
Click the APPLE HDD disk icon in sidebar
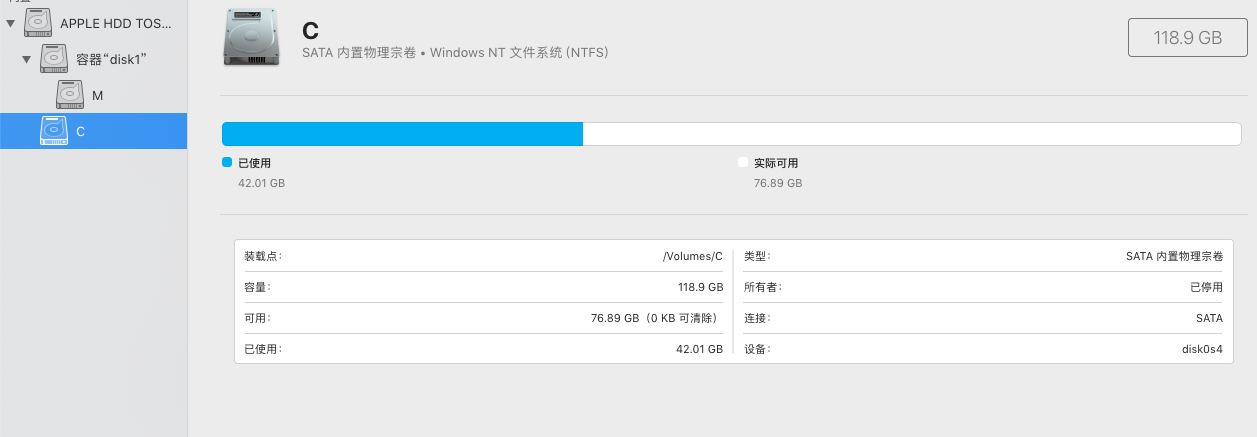pyautogui.click(x=38, y=22)
